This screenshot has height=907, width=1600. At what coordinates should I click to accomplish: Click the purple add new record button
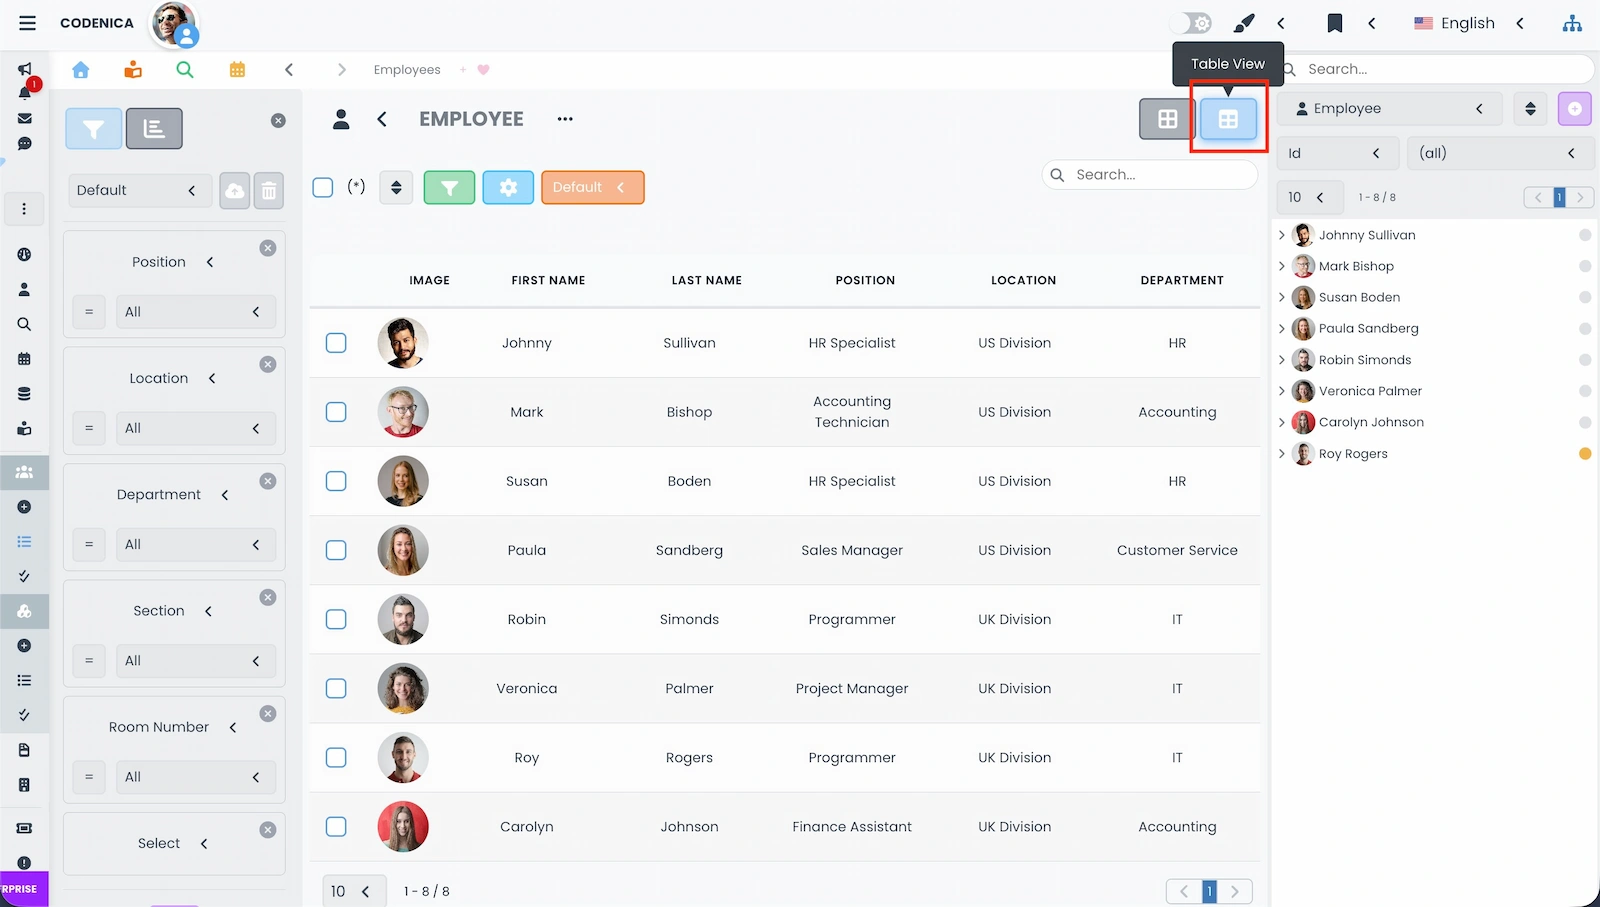tap(1575, 108)
